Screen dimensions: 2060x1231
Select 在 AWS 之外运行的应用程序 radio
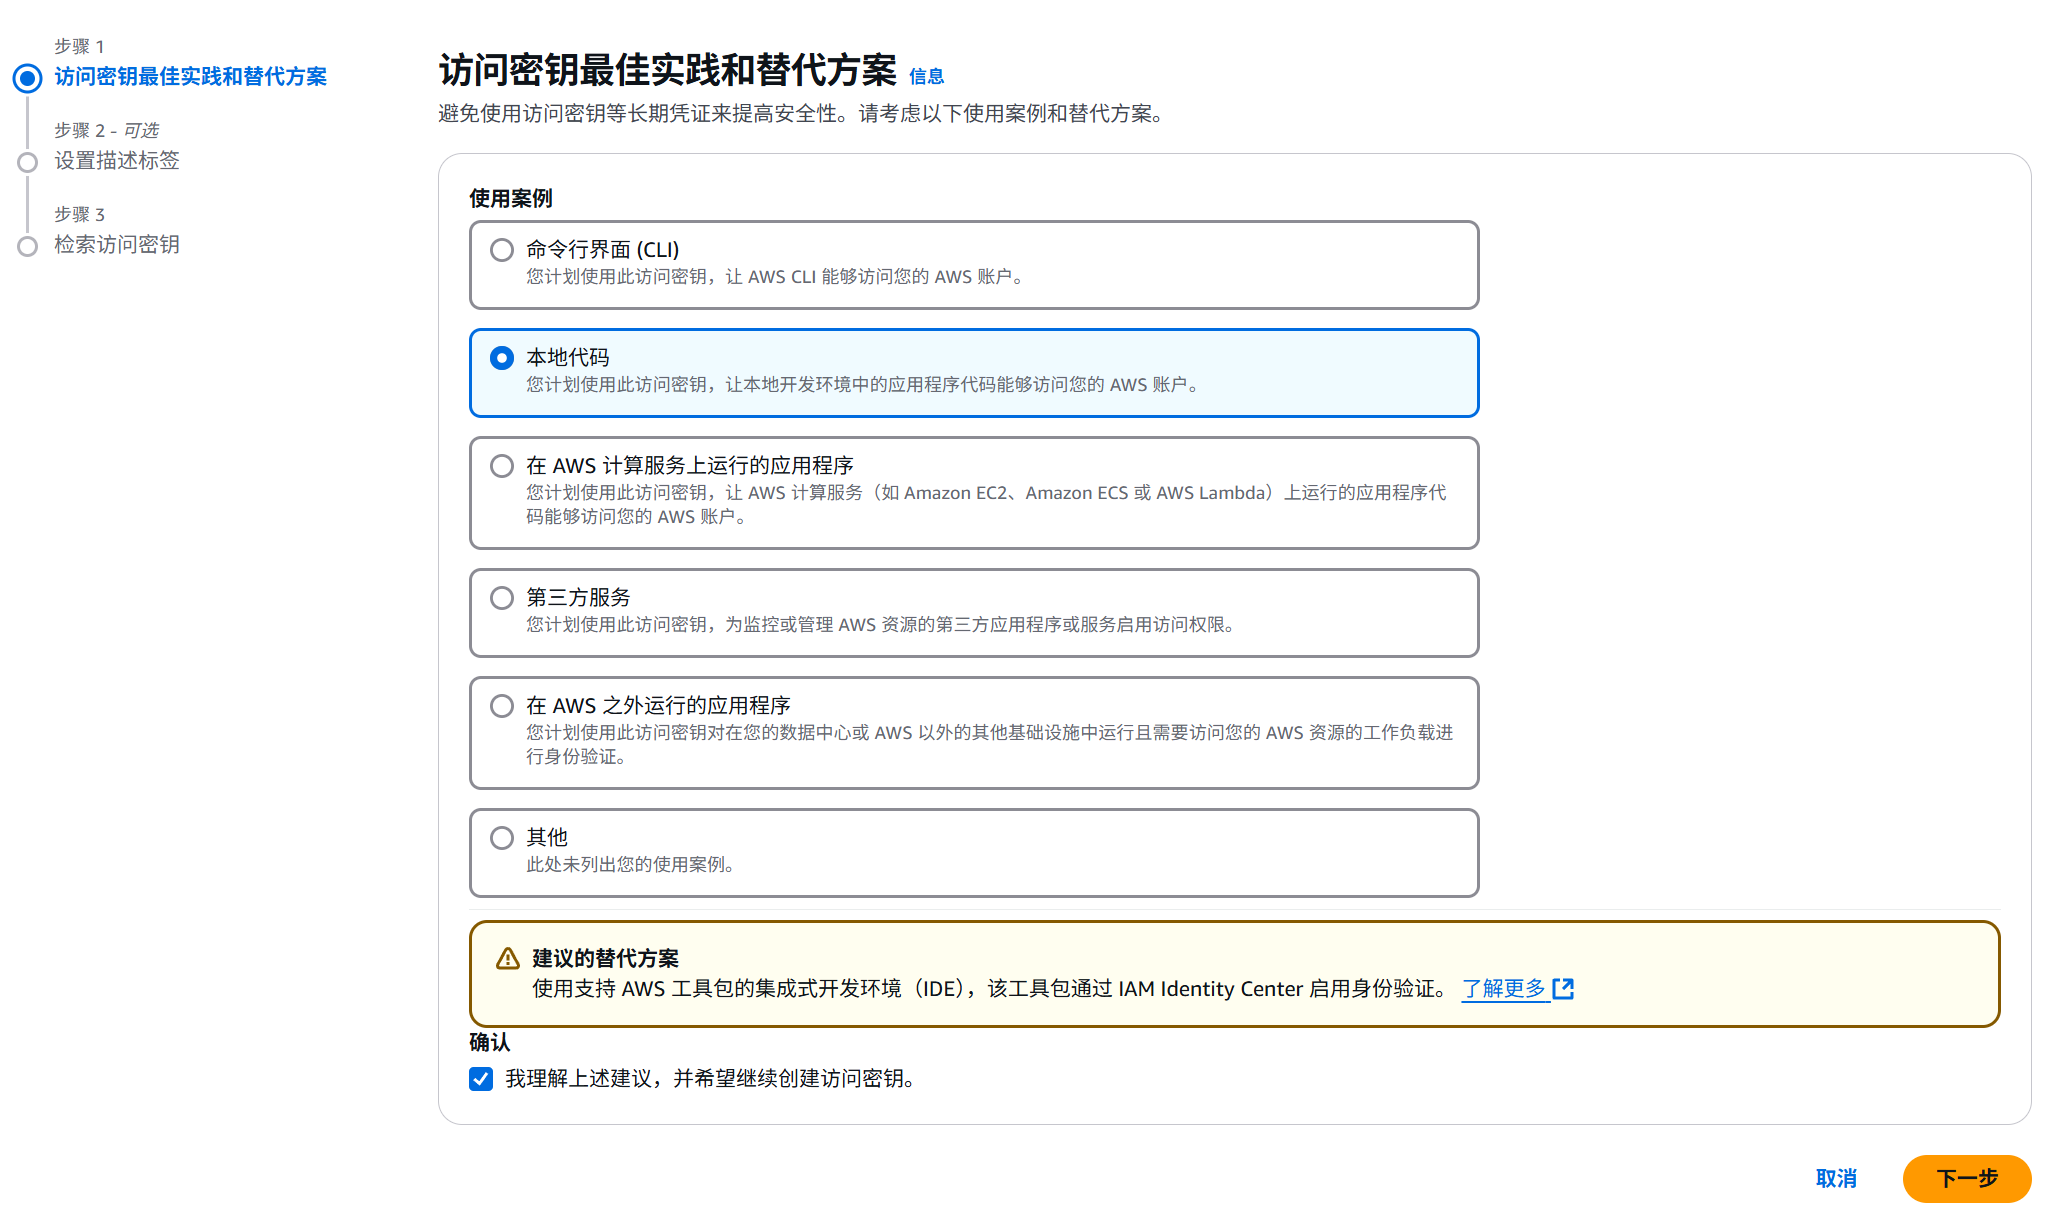click(502, 706)
